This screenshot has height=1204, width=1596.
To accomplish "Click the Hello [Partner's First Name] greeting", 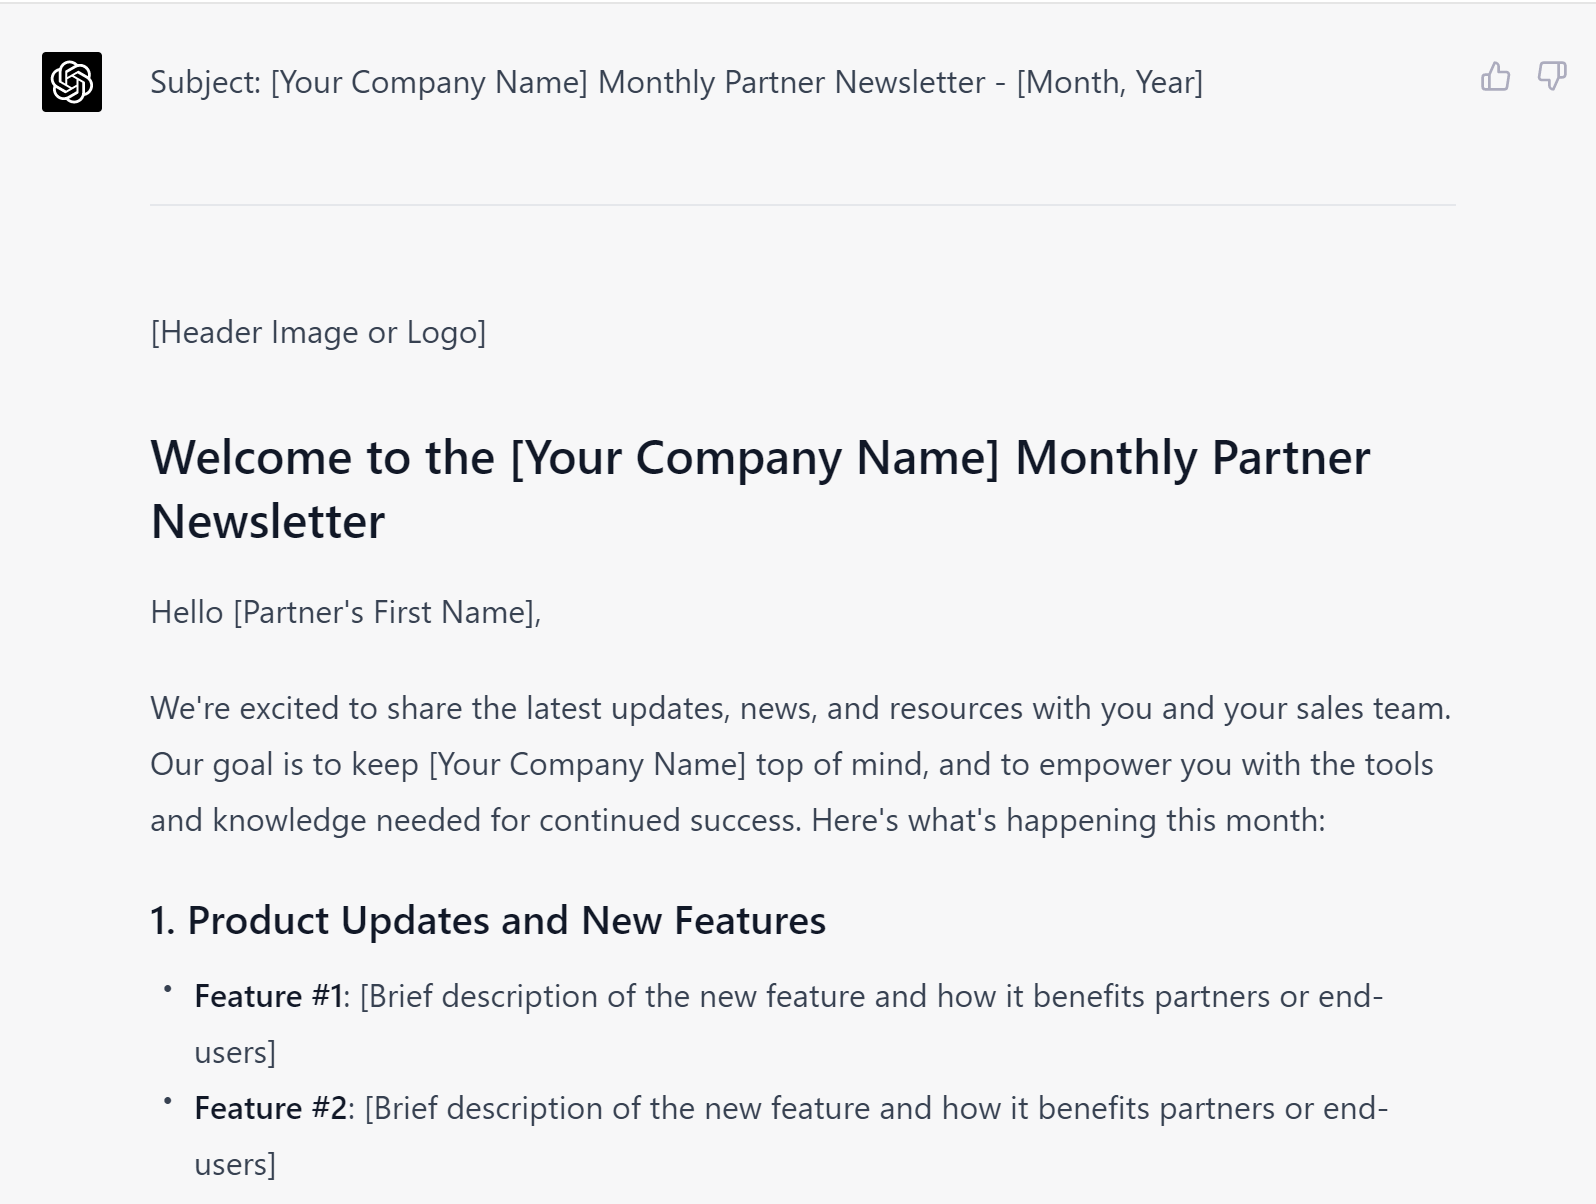I will point(345,611).
